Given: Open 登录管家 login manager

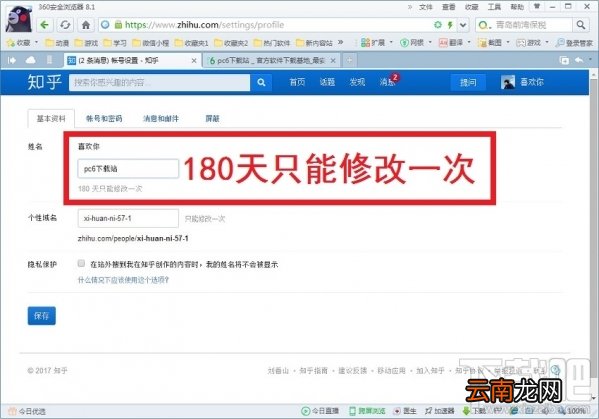Looking at the screenshot, I should click(x=574, y=42).
